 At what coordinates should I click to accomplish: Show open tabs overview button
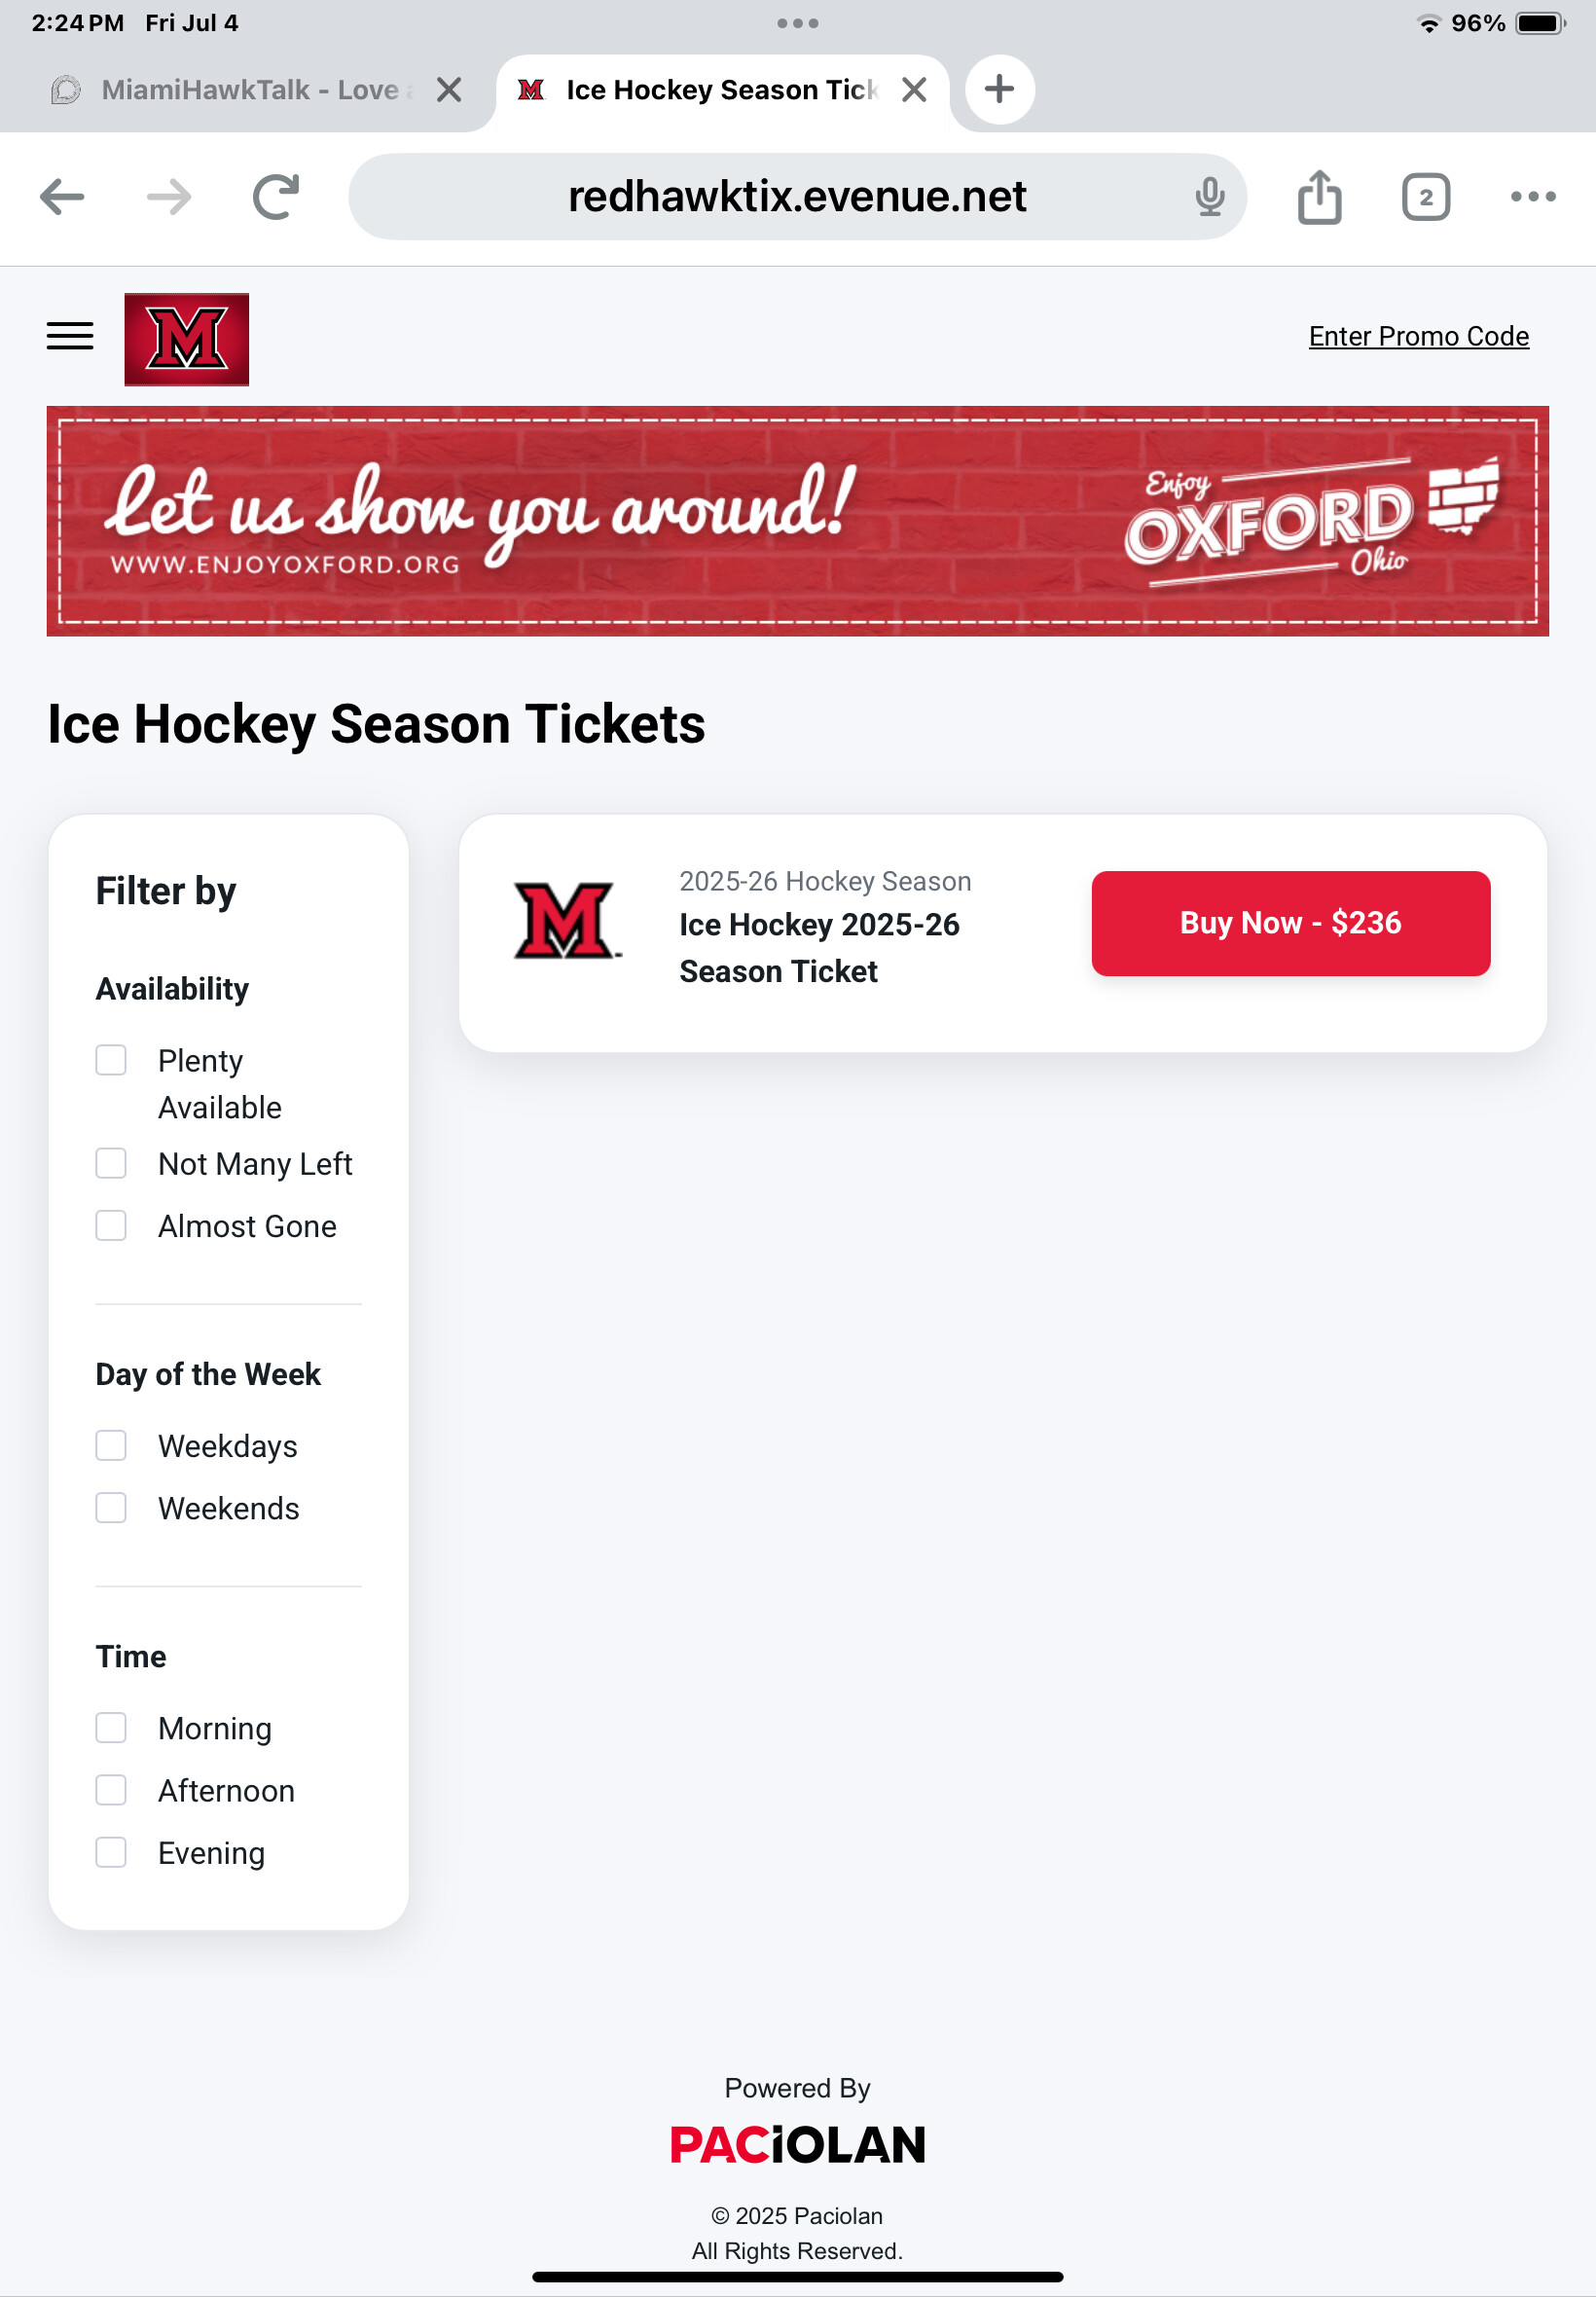point(1425,196)
